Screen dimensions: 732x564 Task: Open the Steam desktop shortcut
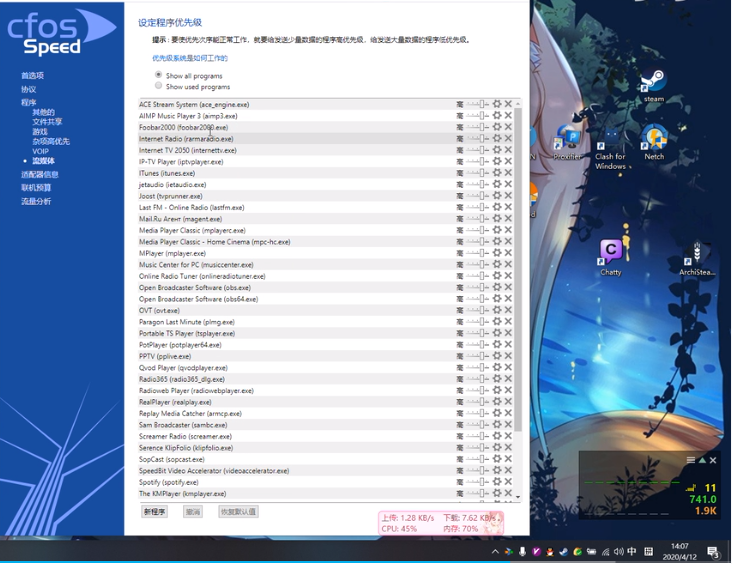coord(654,84)
